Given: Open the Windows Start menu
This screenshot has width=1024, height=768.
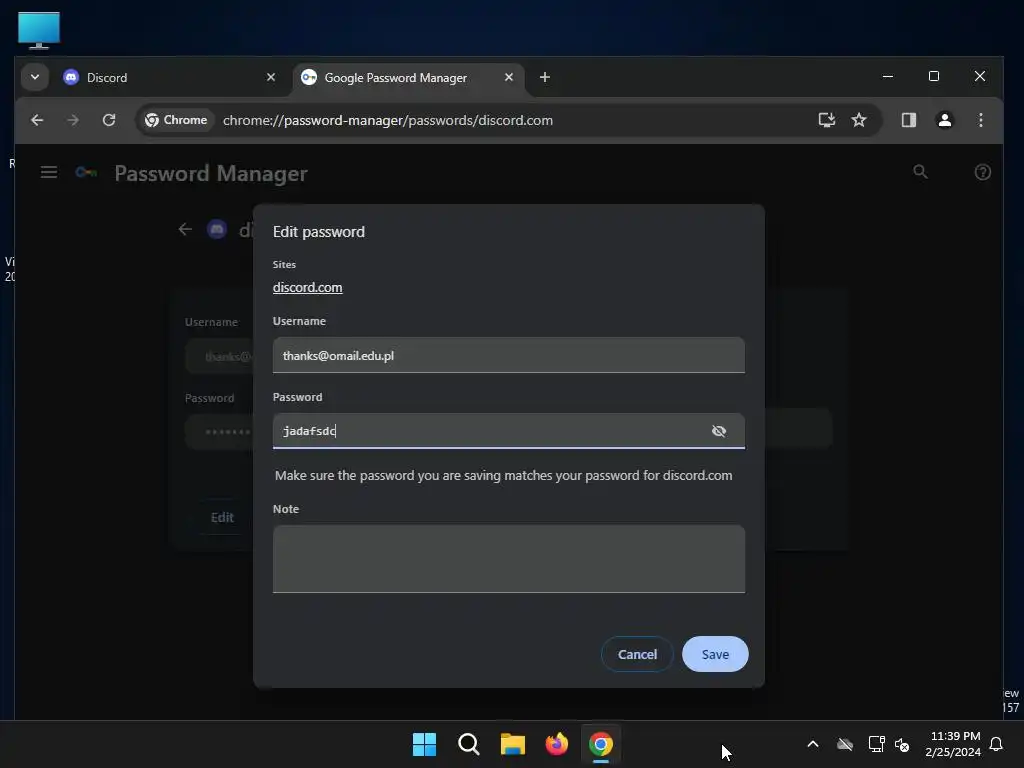Looking at the screenshot, I should [x=424, y=744].
